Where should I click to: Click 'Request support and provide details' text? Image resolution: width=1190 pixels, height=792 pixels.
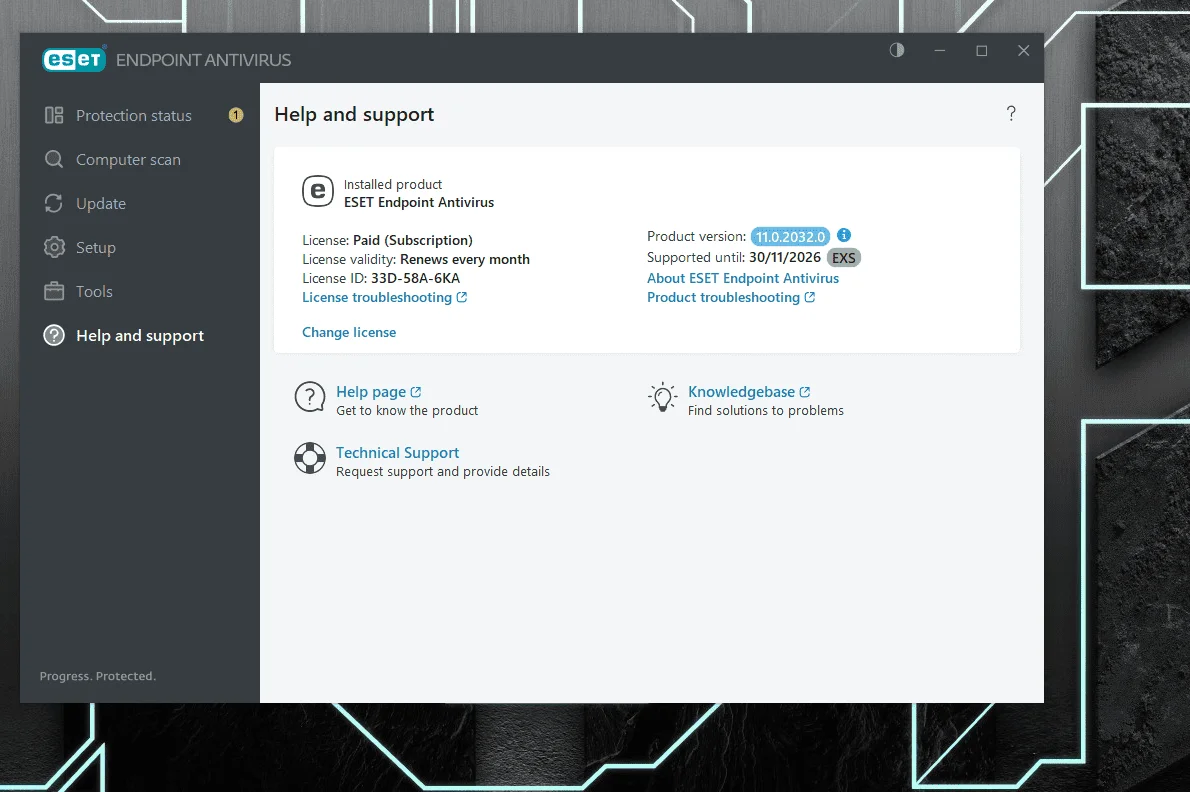pyautogui.click(x=442, y=472)
